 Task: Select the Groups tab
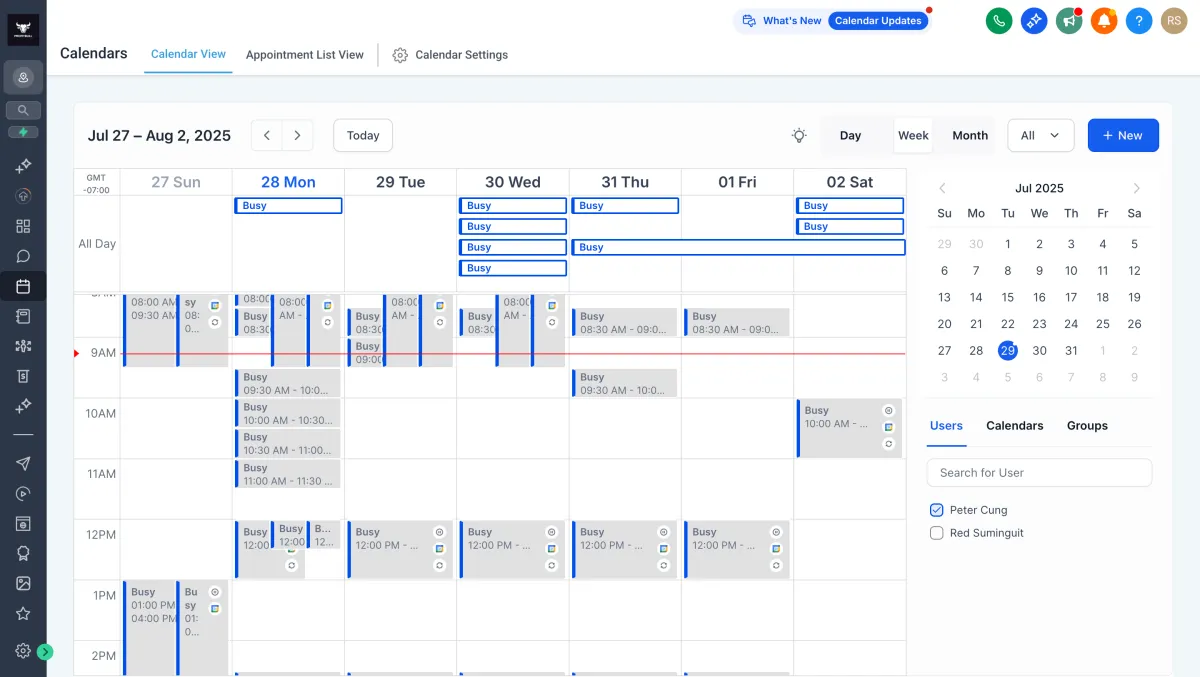(1087, 426)
